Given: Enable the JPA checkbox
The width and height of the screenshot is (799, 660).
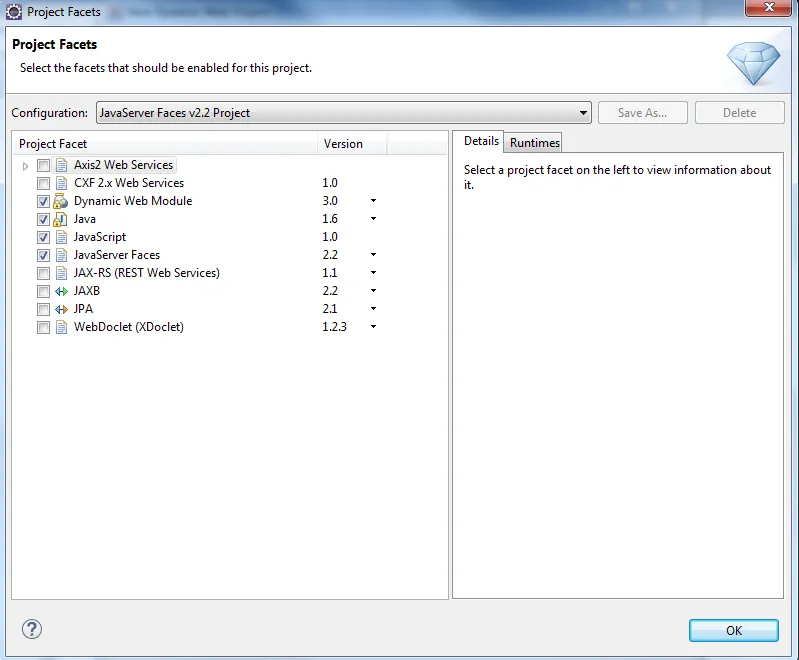Looking at the screenshot, I should pos(43,309).
